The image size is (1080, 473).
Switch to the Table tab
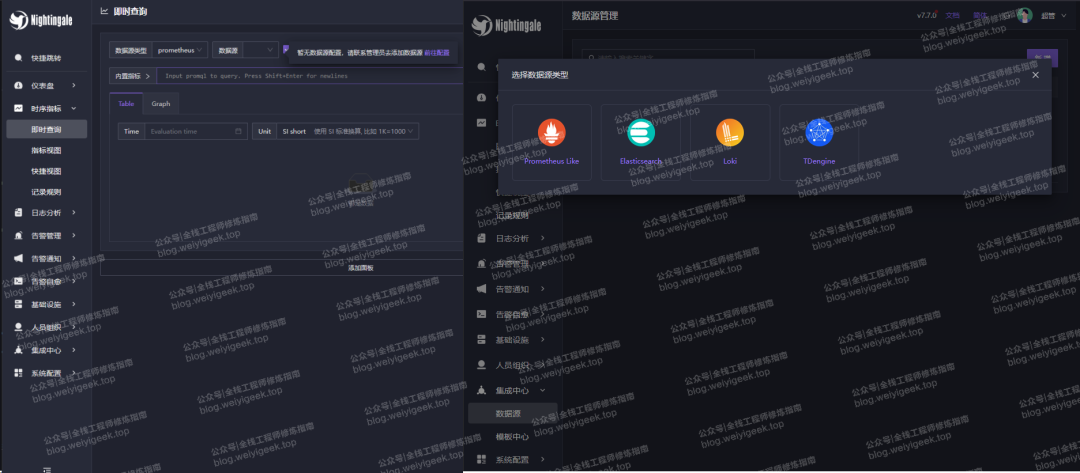126,103
